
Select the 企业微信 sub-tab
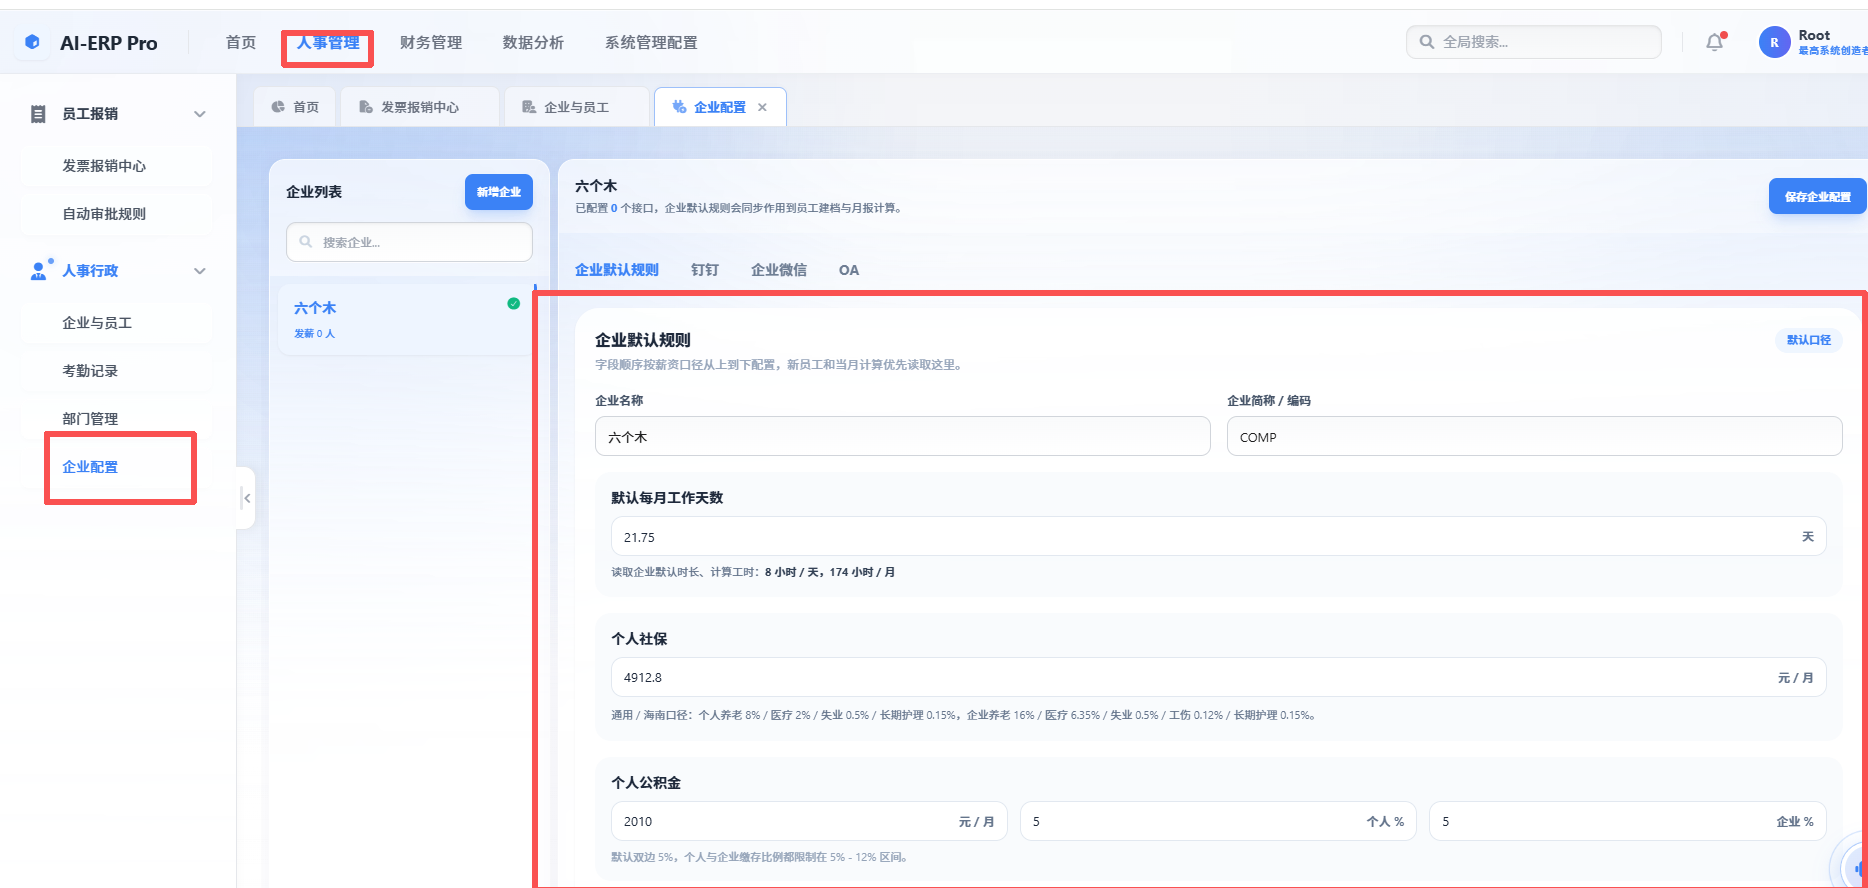pyautogui.click(x=779, y=270)
